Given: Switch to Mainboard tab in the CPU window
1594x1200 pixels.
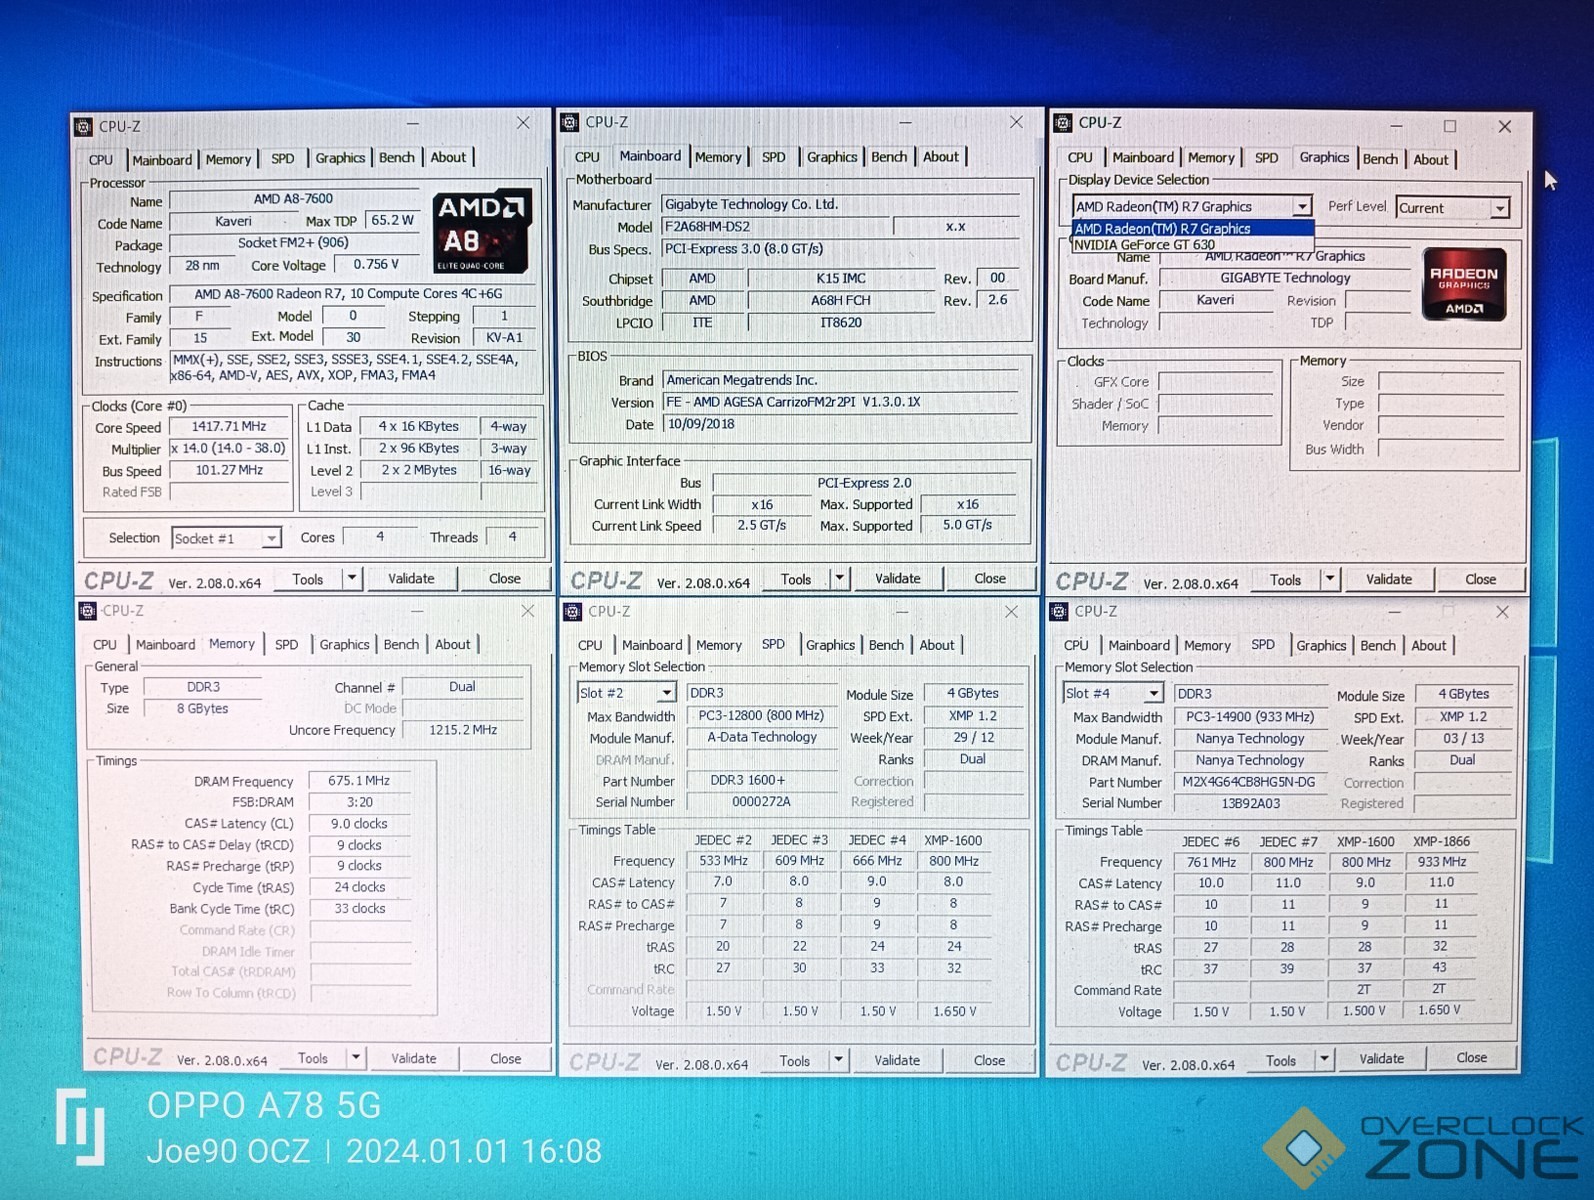Looking at the screenshot, I should point(162,160).
